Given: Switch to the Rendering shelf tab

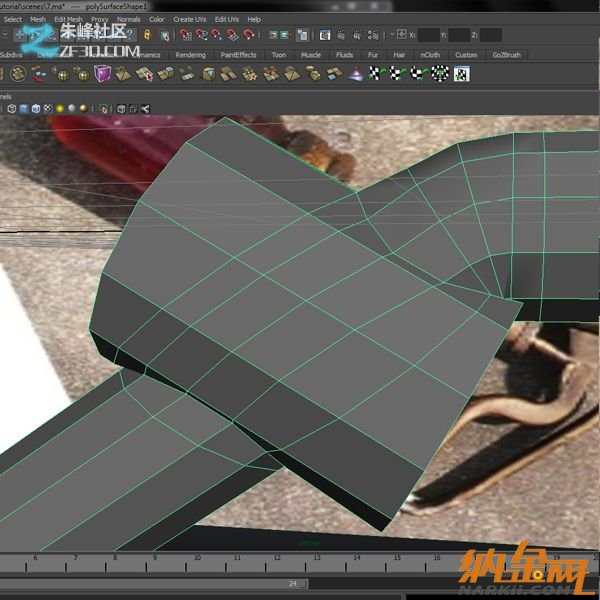Looking at the screenshot, I should 191,55.
